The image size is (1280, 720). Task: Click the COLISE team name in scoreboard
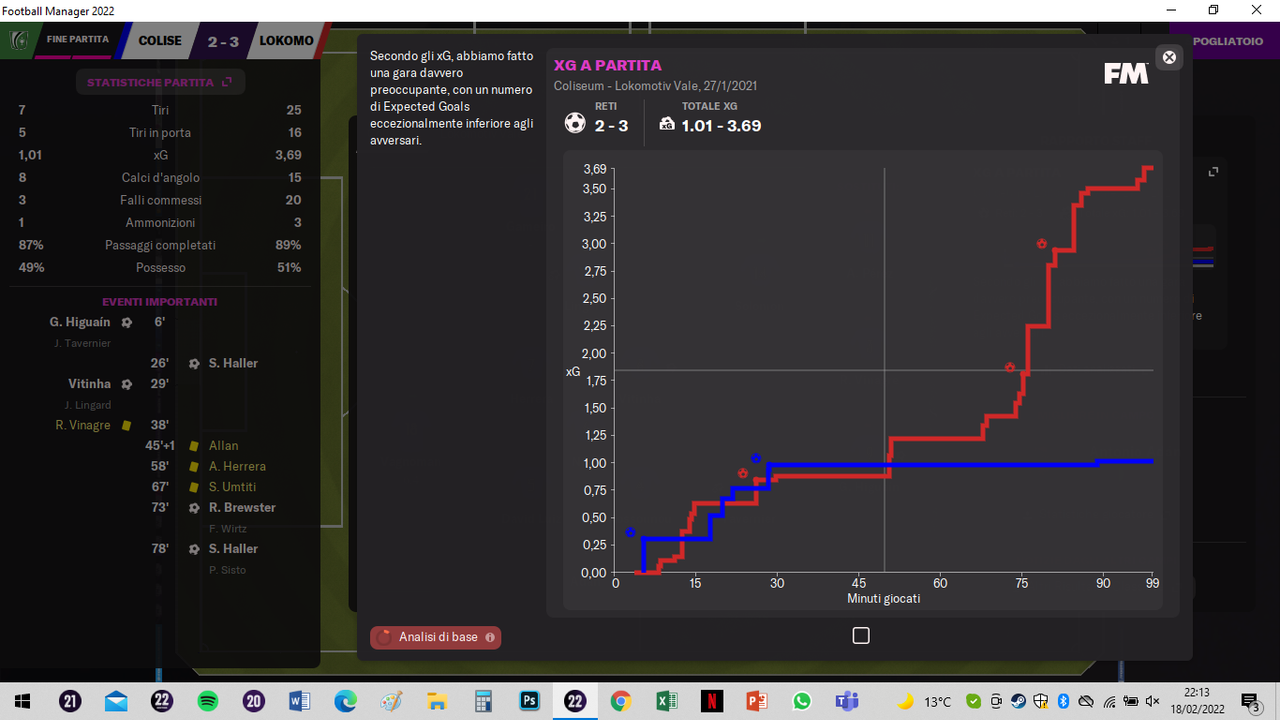(160, 41)
